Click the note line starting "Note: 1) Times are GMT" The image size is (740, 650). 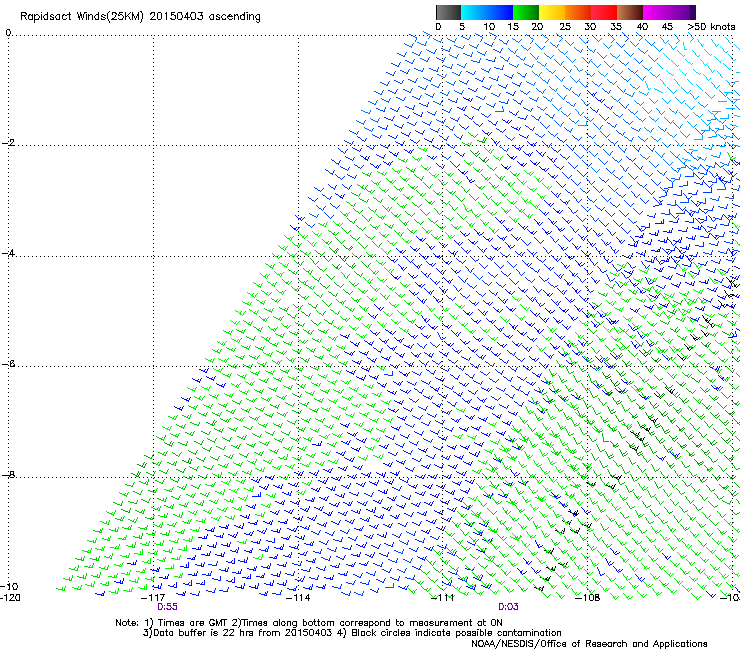click(309, 623)
